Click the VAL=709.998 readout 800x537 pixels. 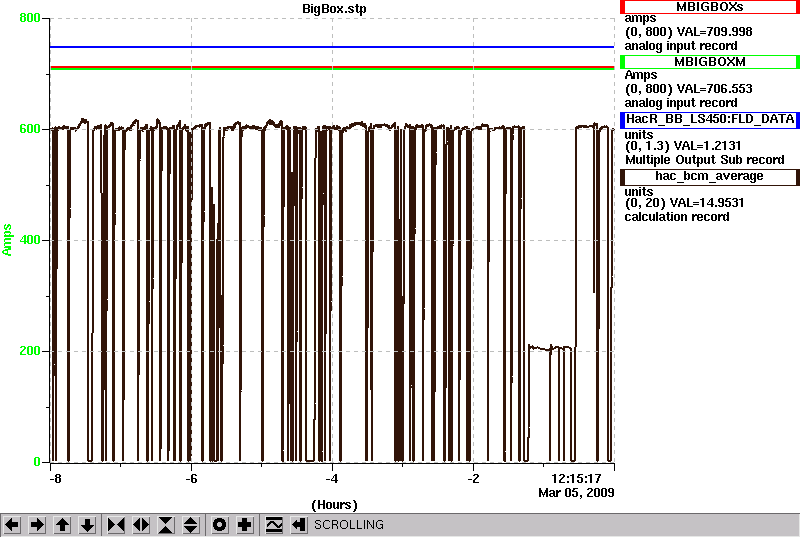(x=714, y=32)
